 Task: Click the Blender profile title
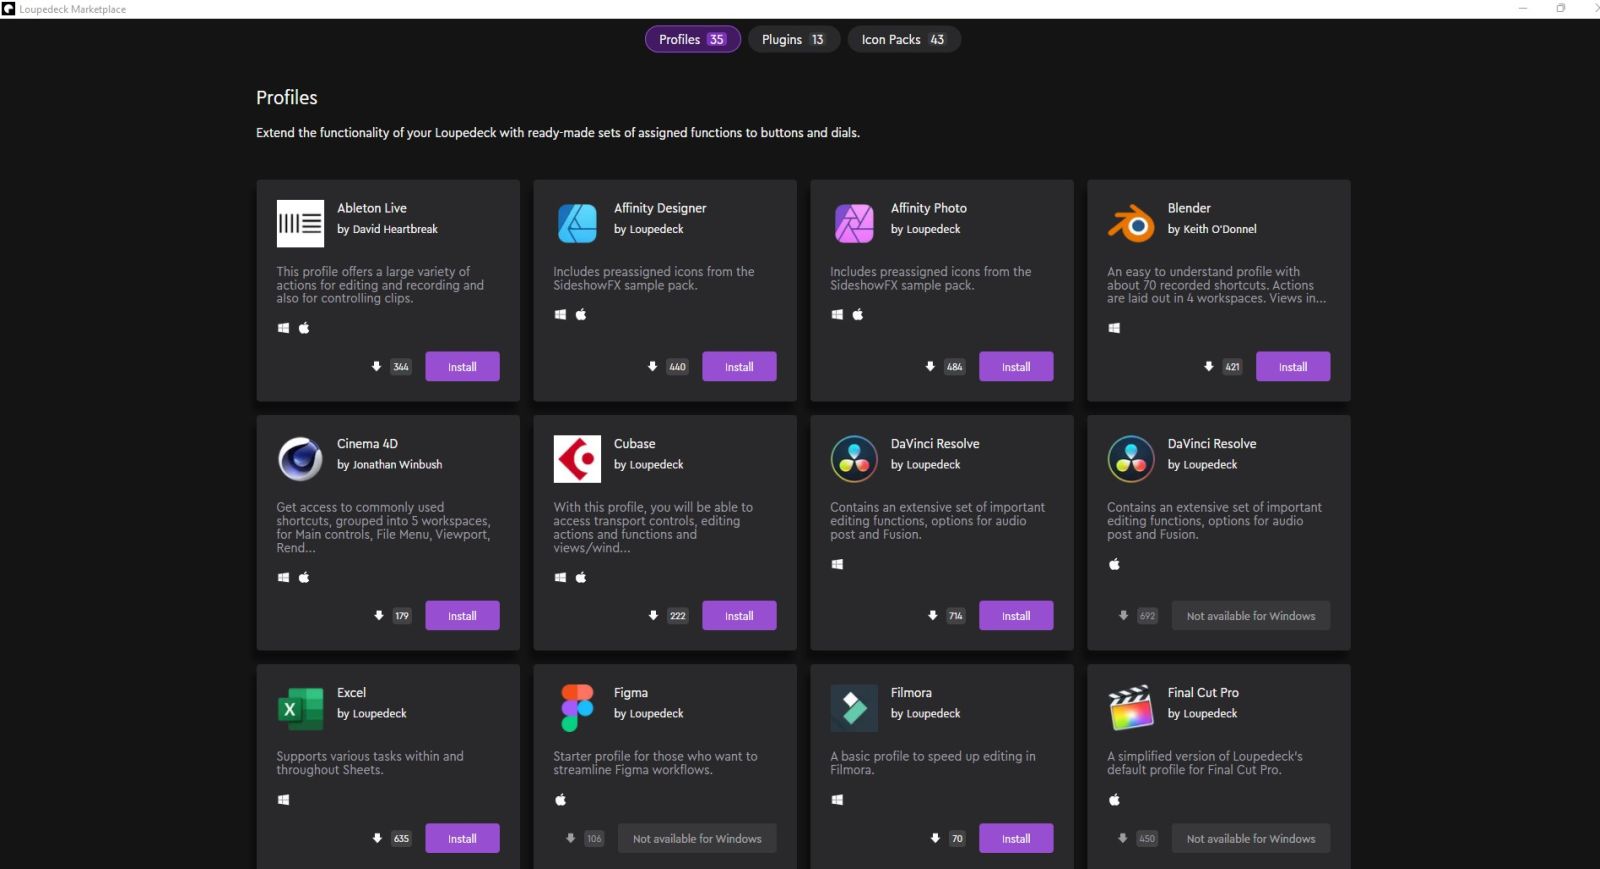(x=1189, y=208)
